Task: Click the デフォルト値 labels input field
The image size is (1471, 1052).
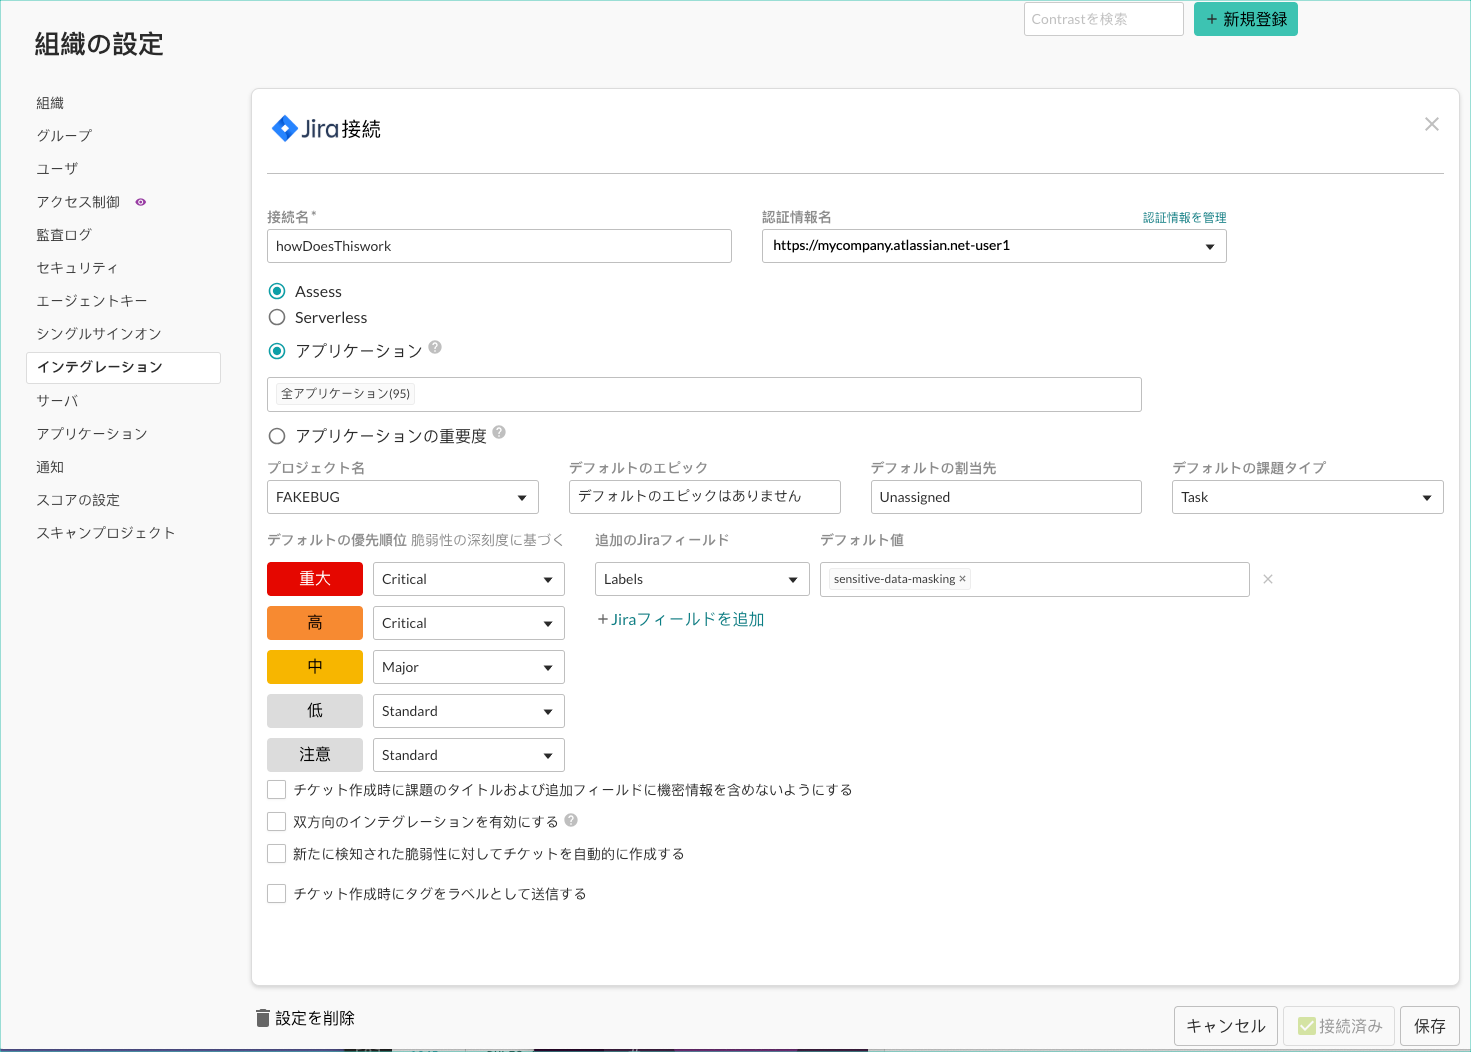Action: point(1035,579)
